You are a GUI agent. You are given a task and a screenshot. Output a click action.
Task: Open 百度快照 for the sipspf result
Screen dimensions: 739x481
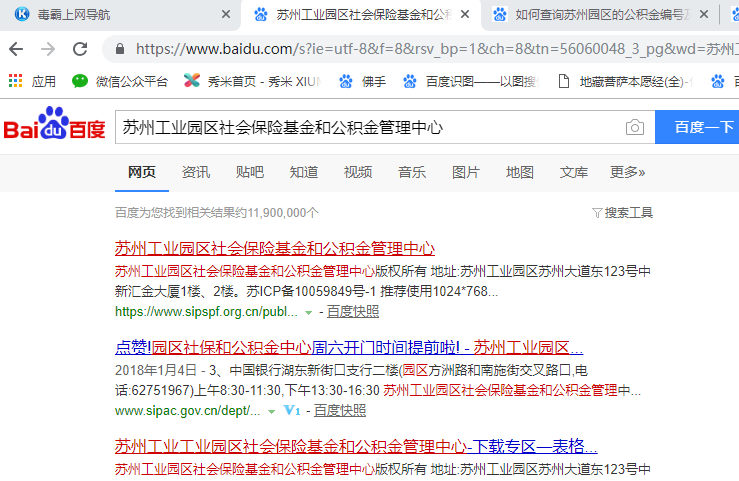(x=353, y=312)
